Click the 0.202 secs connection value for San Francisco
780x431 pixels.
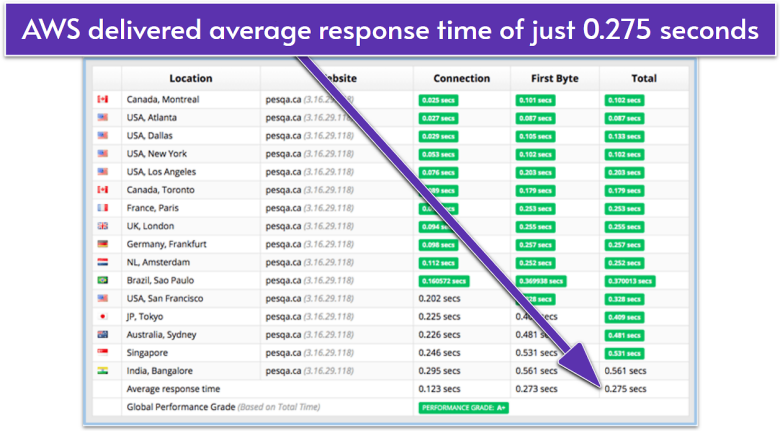click(439, 299)
